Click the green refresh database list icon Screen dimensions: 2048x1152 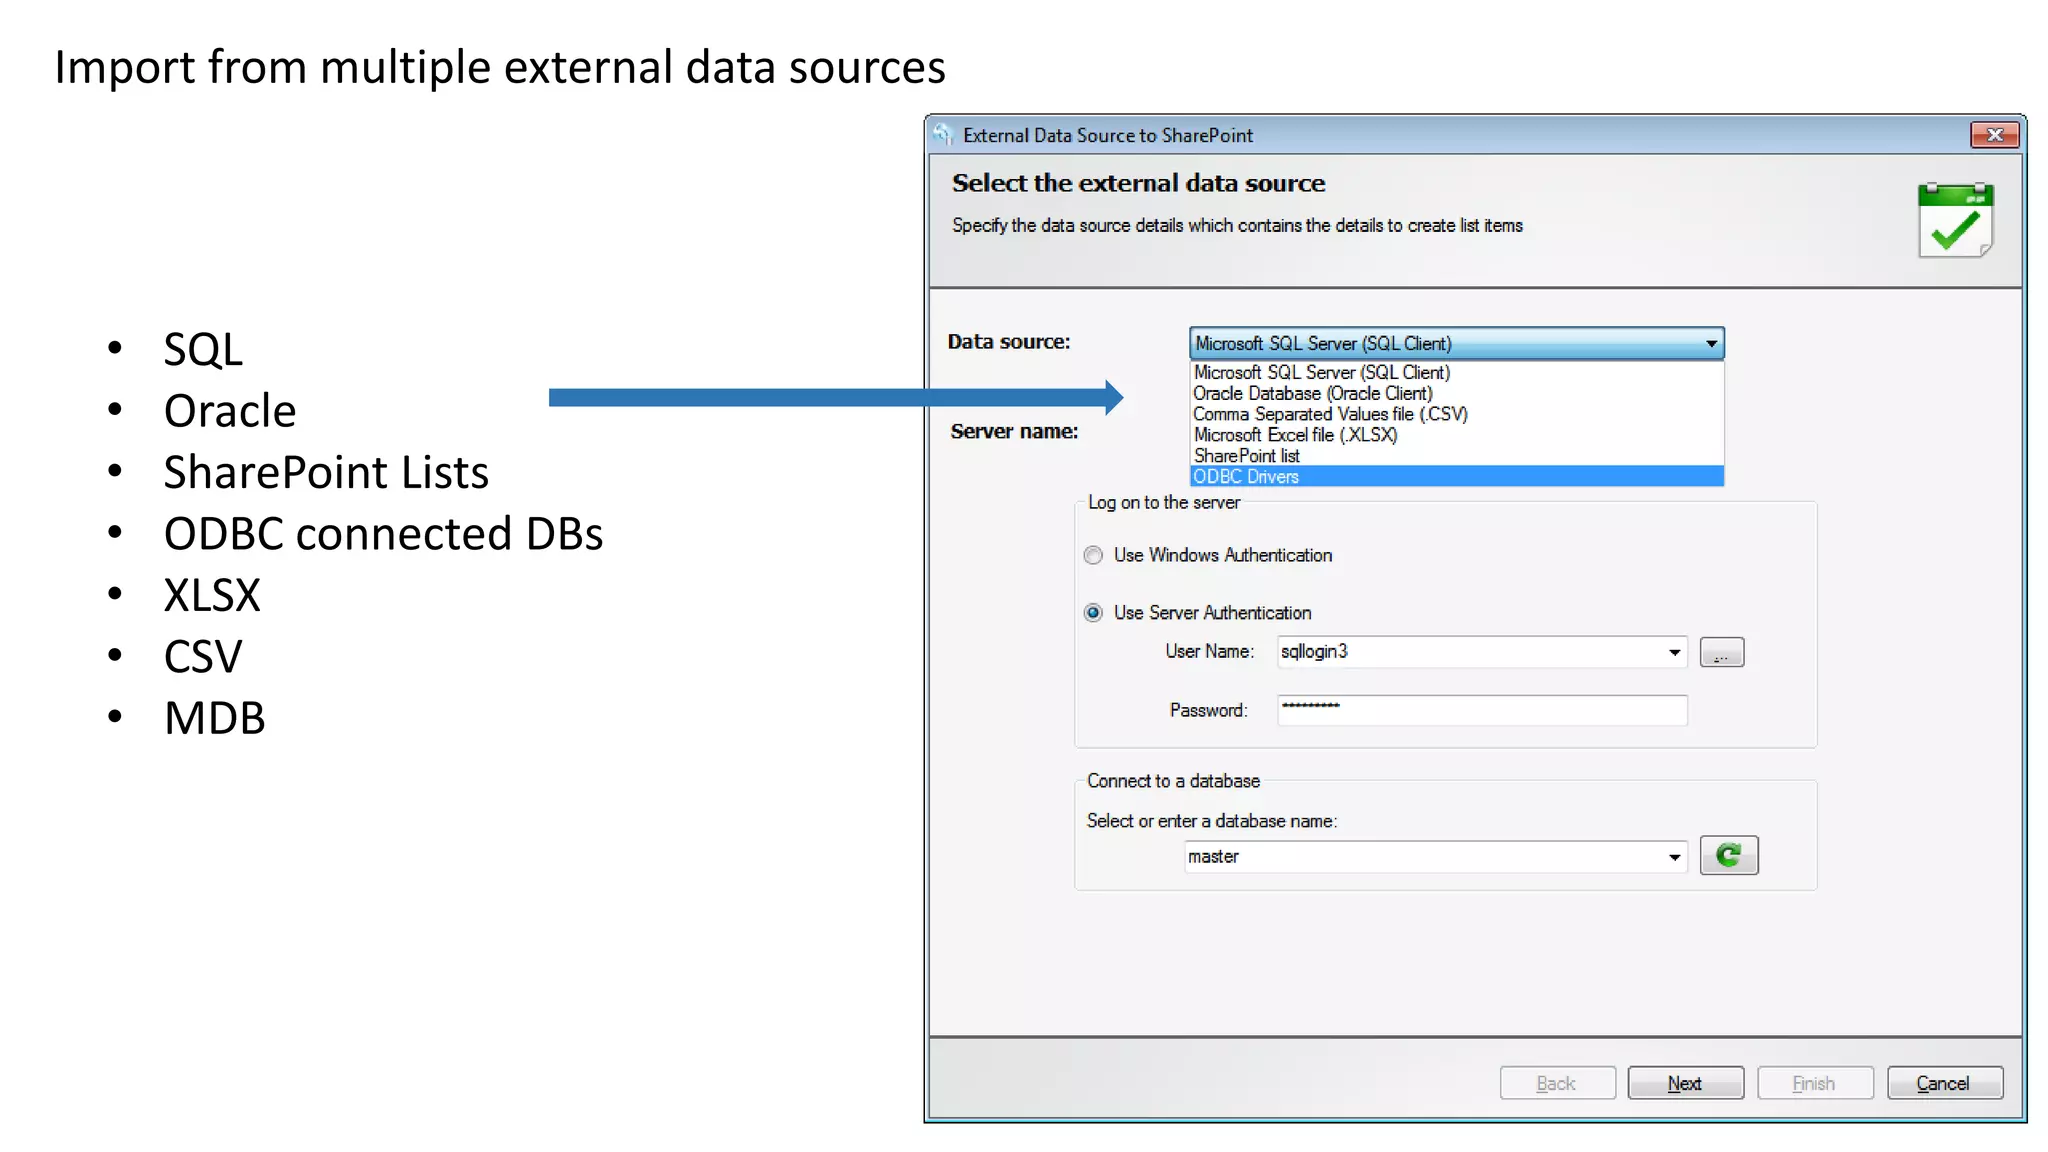pyautogui.click(x=1728, y=856)
